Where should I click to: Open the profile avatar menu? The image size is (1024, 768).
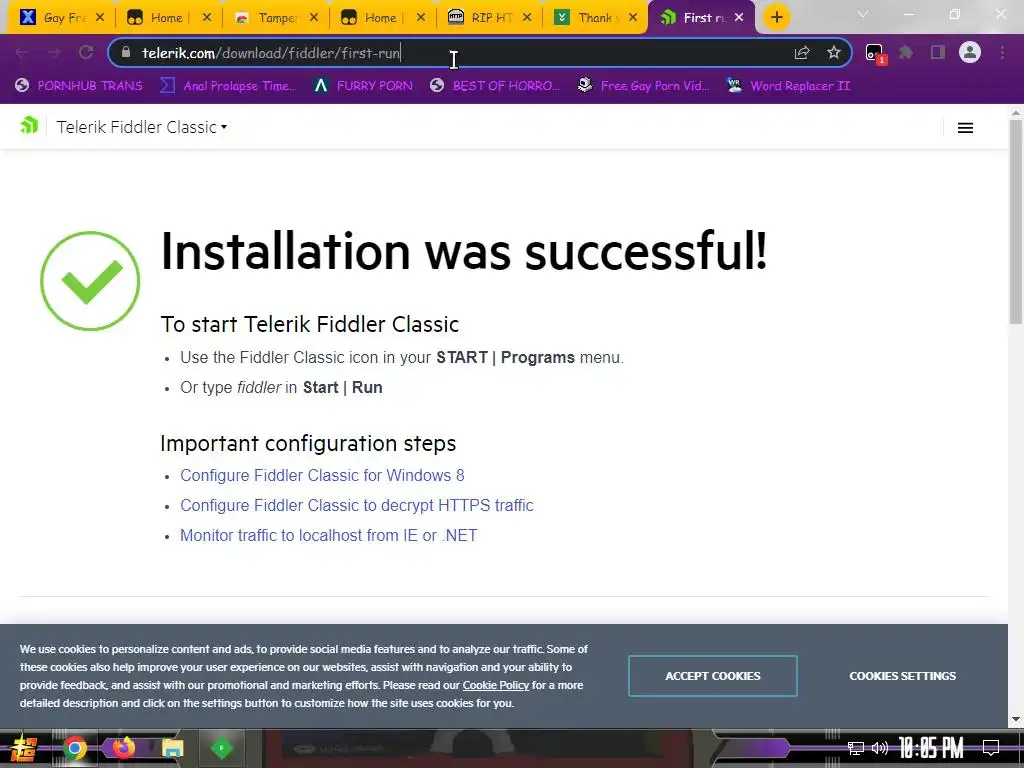tap(970, 53)
